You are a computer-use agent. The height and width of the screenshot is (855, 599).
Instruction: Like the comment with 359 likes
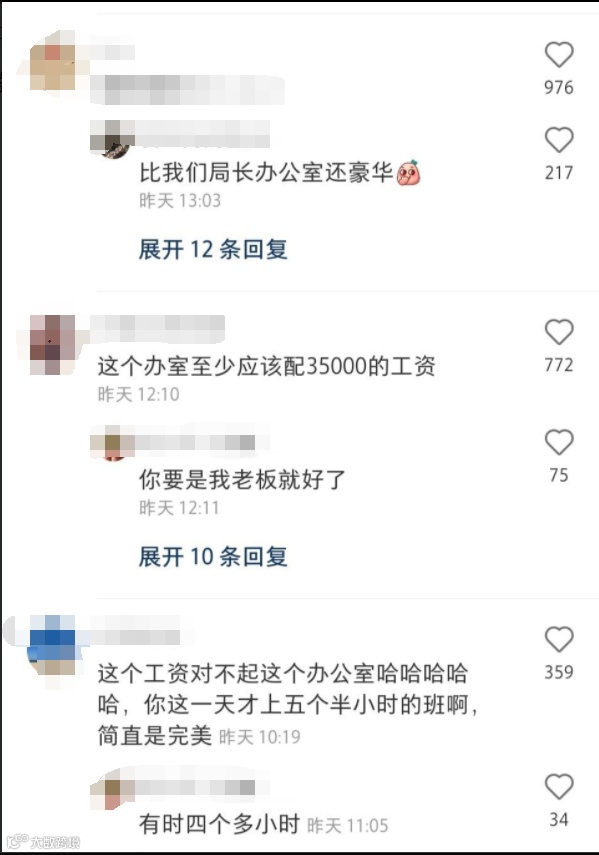[559, 639]
